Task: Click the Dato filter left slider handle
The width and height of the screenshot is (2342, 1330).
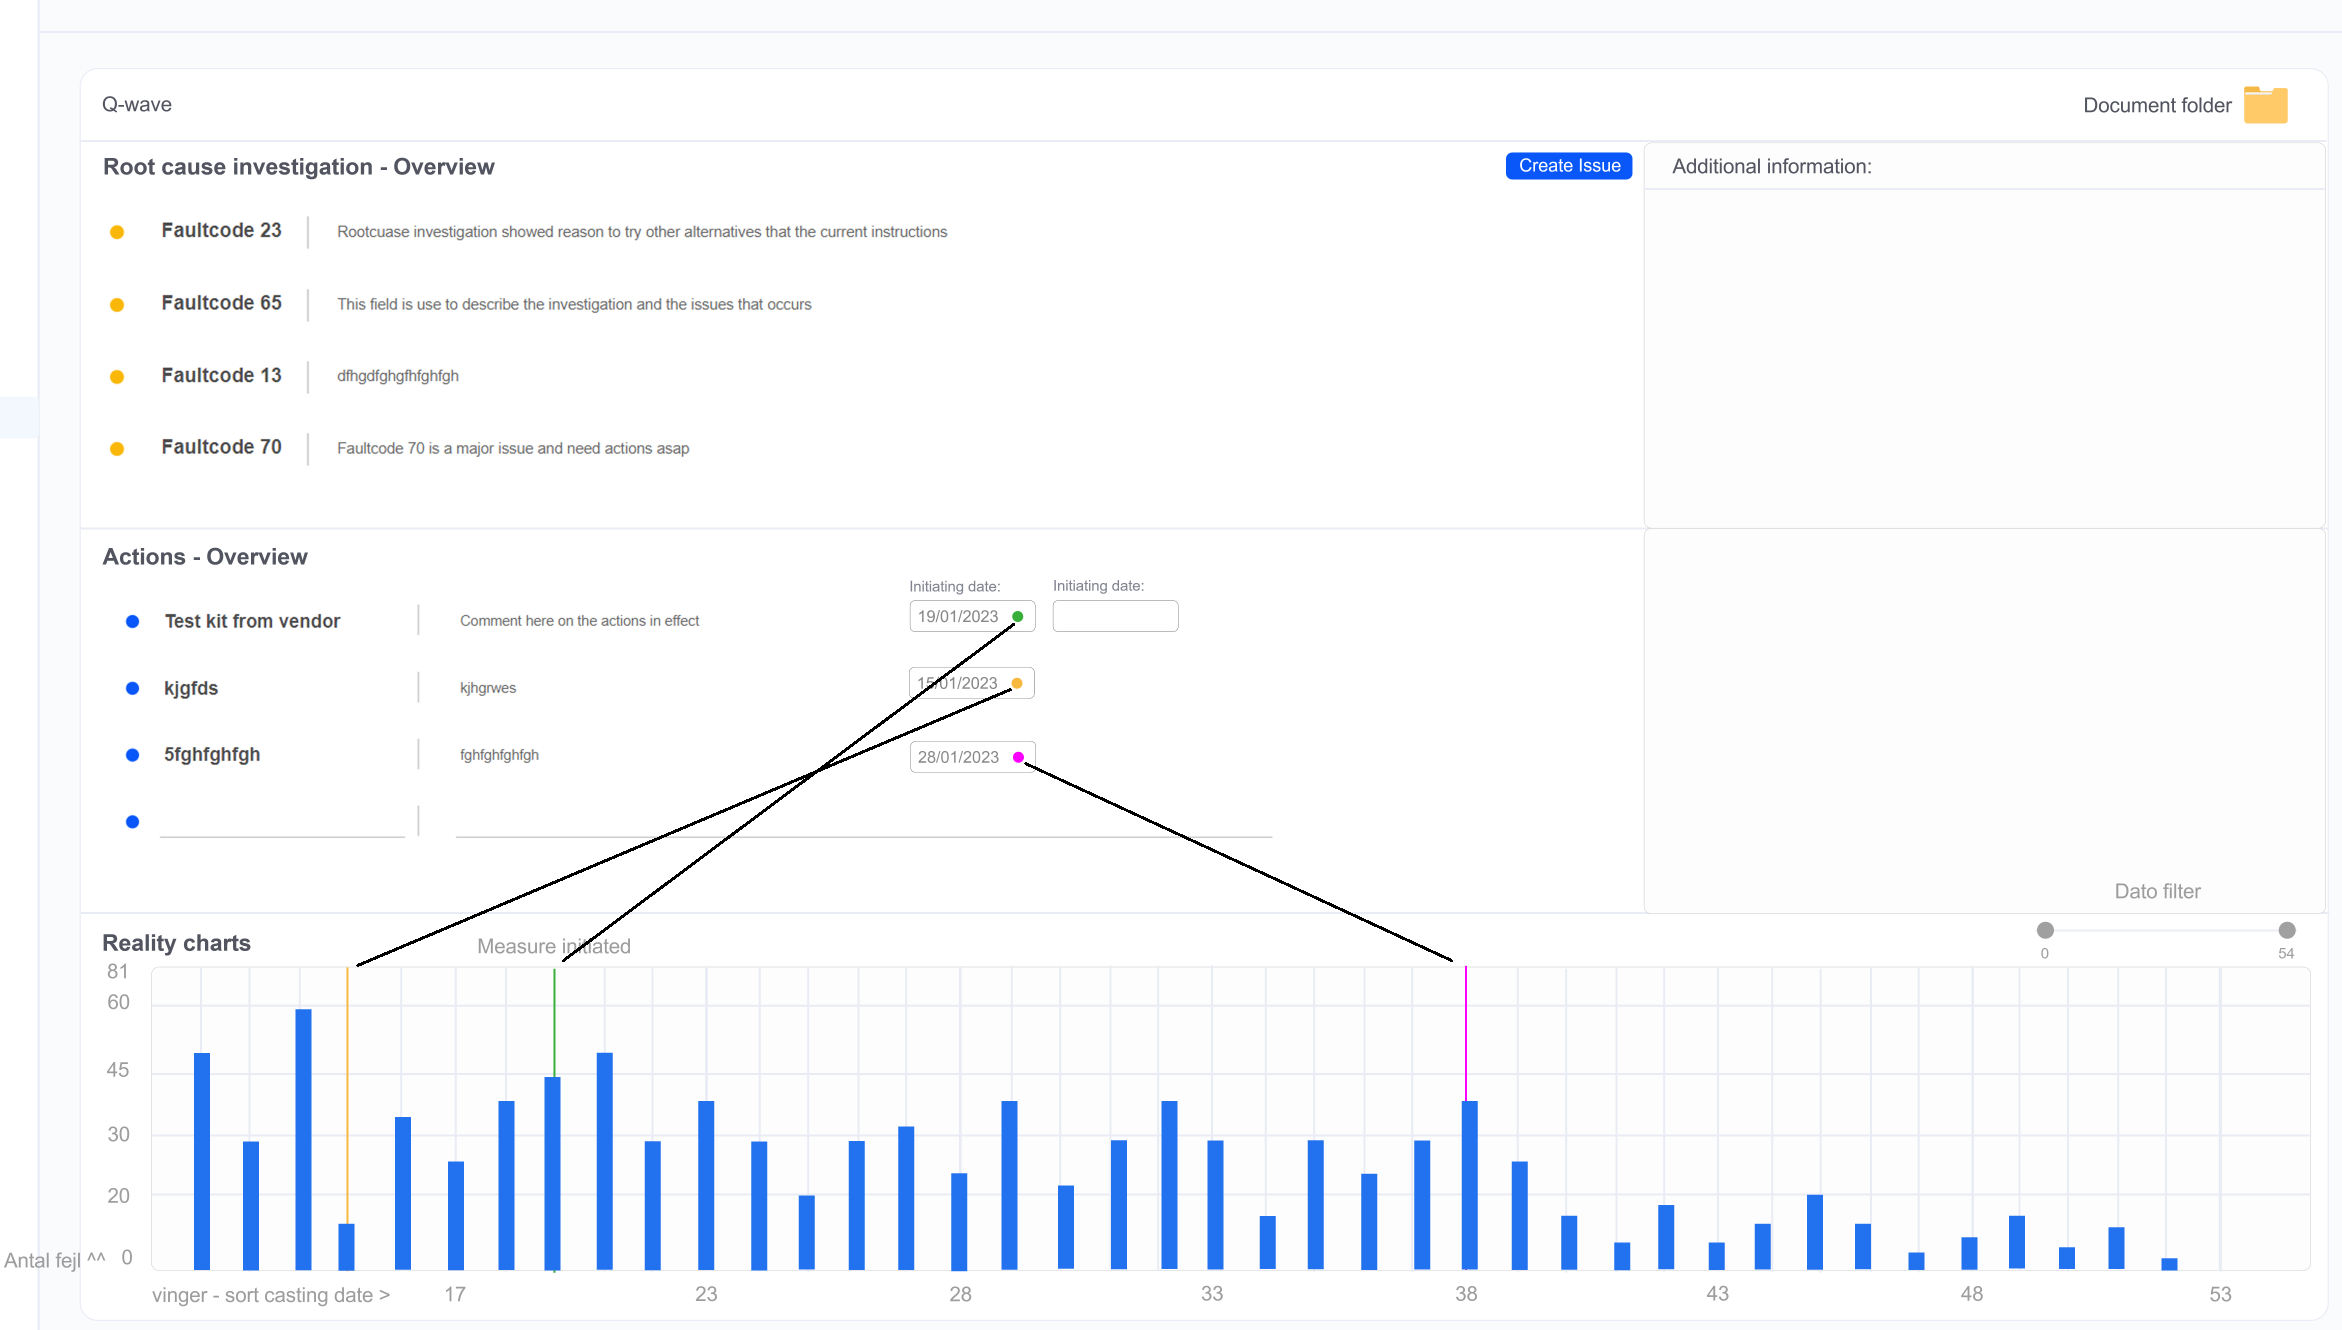Action: click(2045, 930)
